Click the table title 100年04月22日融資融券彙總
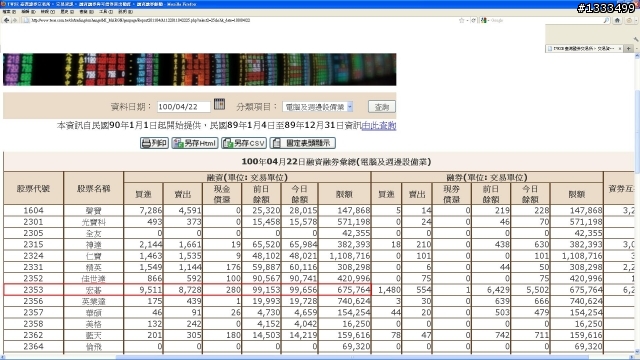640x360 pixels. [336, 162]
